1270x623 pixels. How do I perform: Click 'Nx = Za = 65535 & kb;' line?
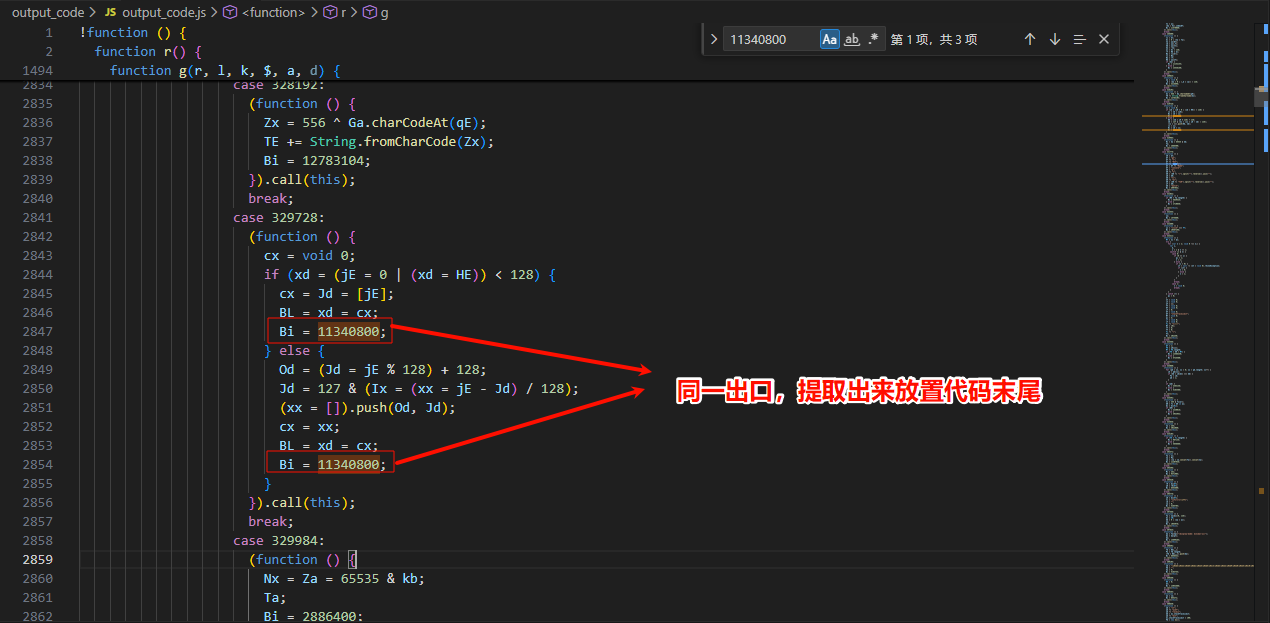point(344,578)
